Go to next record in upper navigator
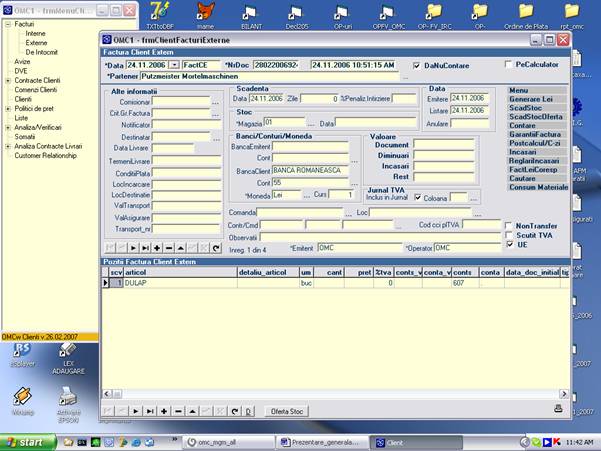Viewport: 601px width, 451px height. coord(132,247)
